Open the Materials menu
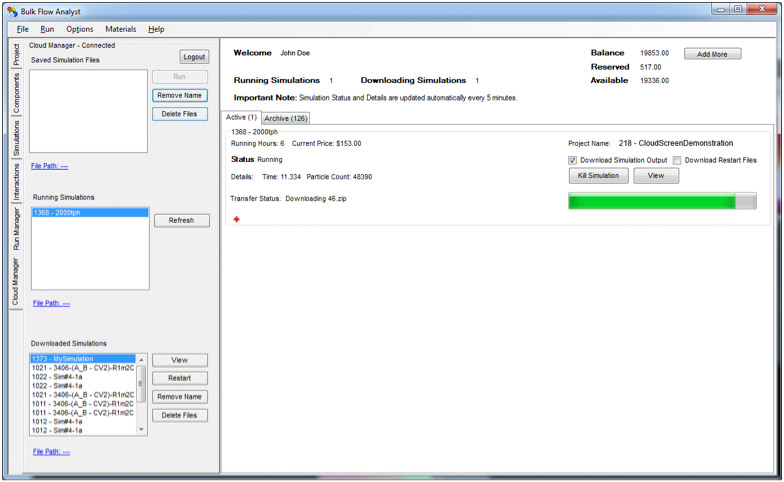Image resolution: width=784 pixels, height=482 pixels. click(x=120, y=29)
